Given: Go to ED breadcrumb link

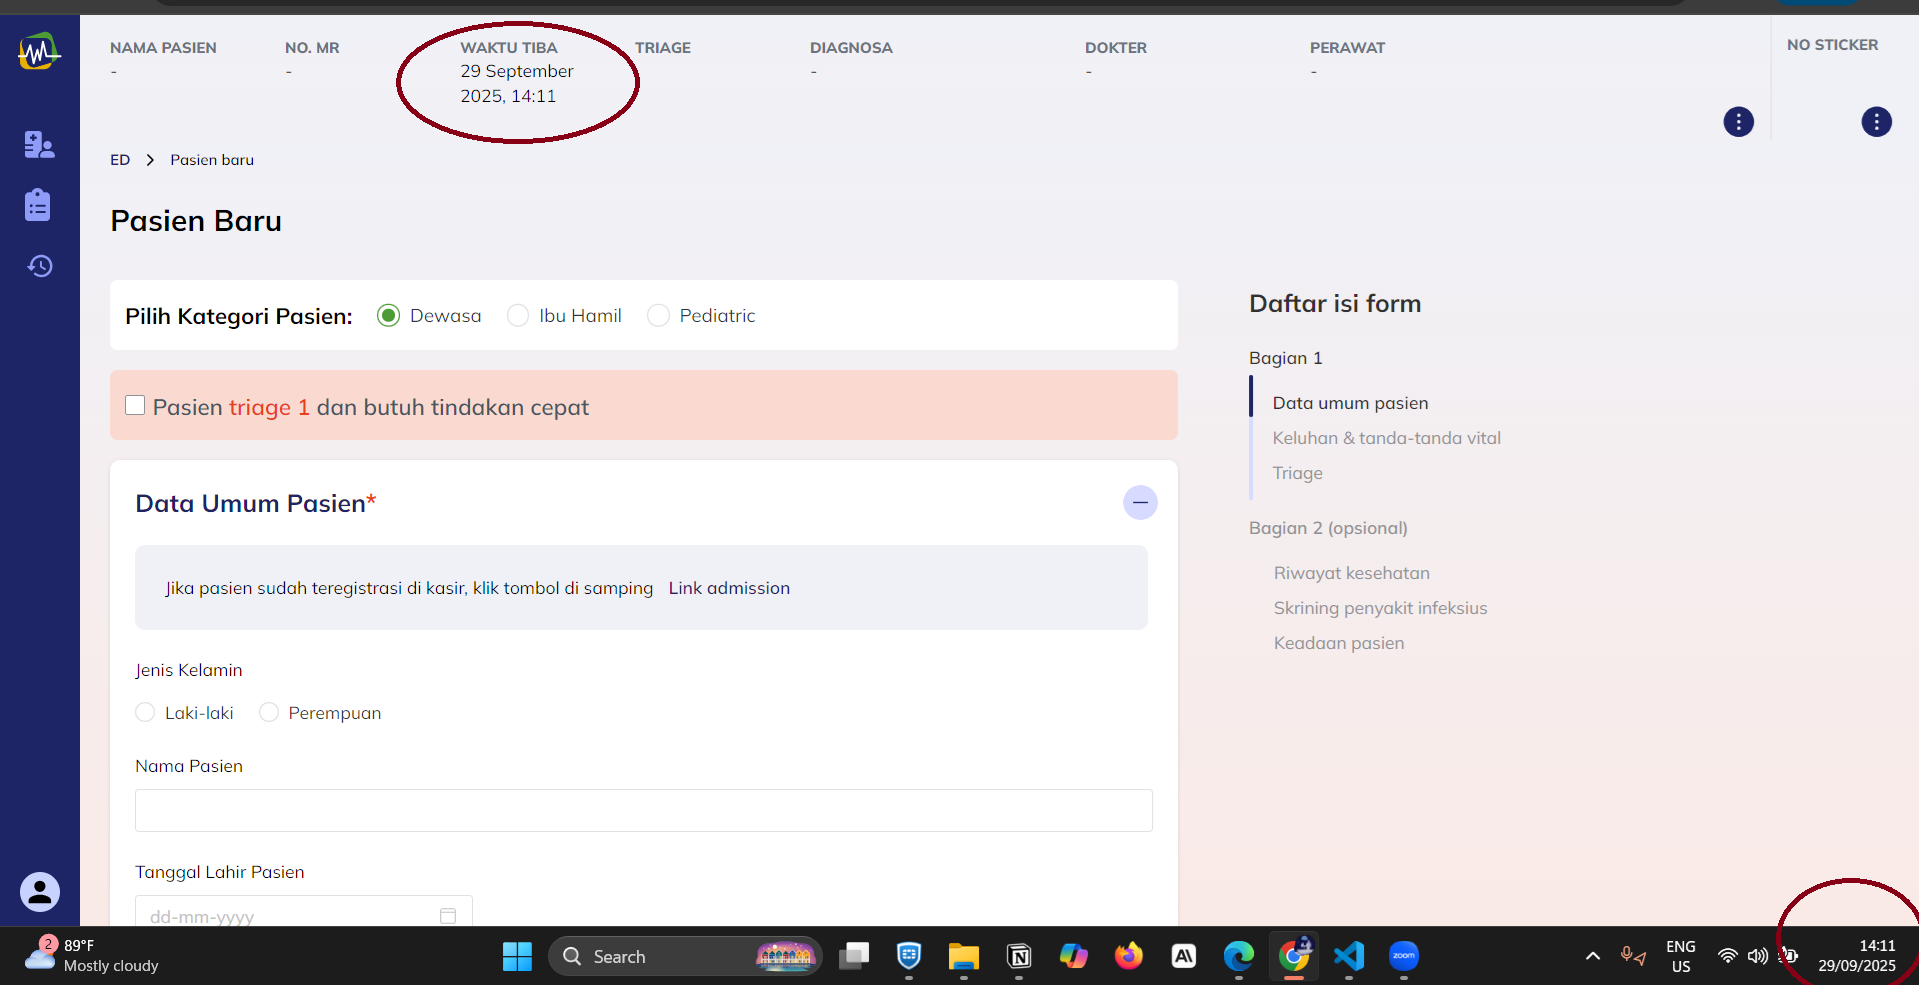Looking at the screenshot, I should [120, 160].
